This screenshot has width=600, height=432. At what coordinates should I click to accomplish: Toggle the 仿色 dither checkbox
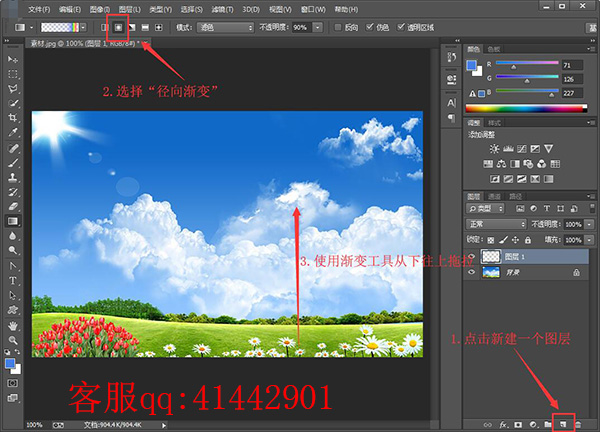[x=369, y=27]
